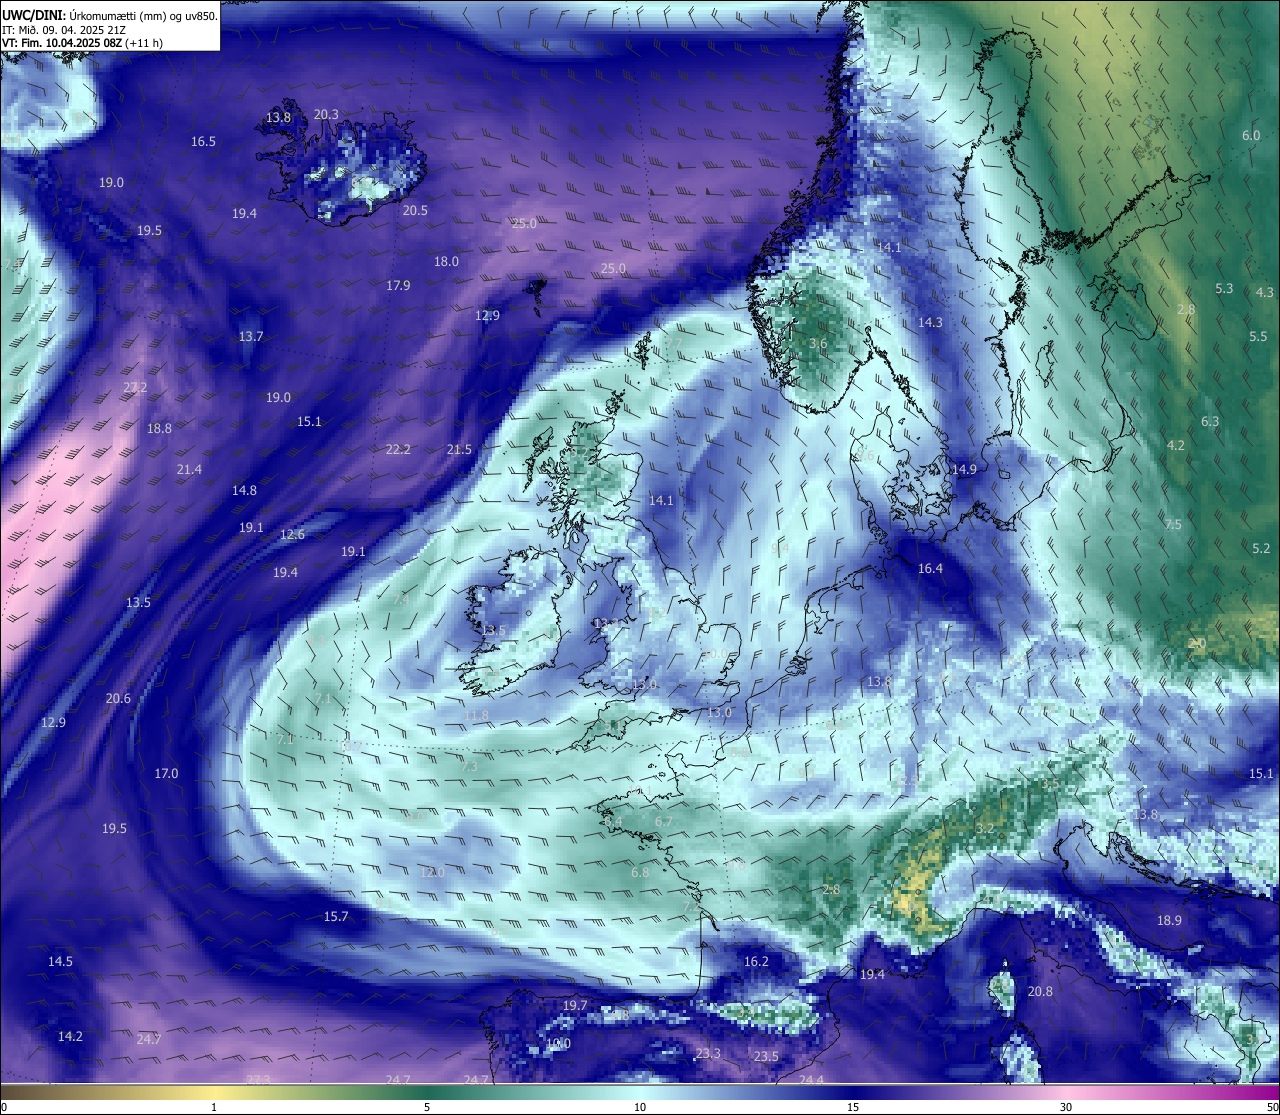Click the 20.6 value label

coord(118,699)
